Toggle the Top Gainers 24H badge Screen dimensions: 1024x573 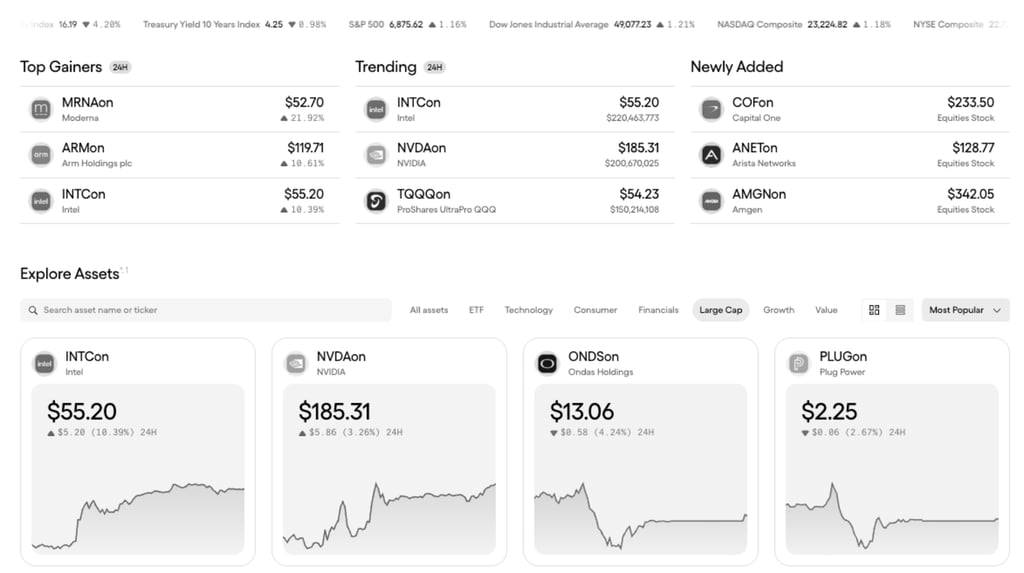point(120,67)
